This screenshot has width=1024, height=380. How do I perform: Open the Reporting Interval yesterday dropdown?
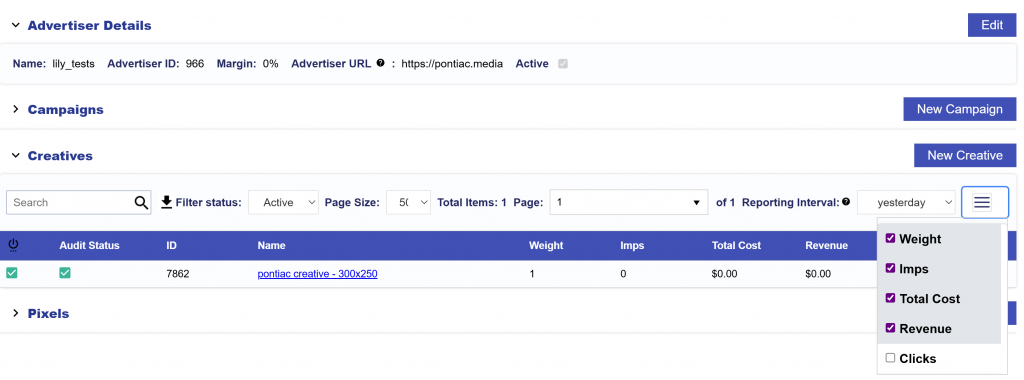click(x=906, y=202)
